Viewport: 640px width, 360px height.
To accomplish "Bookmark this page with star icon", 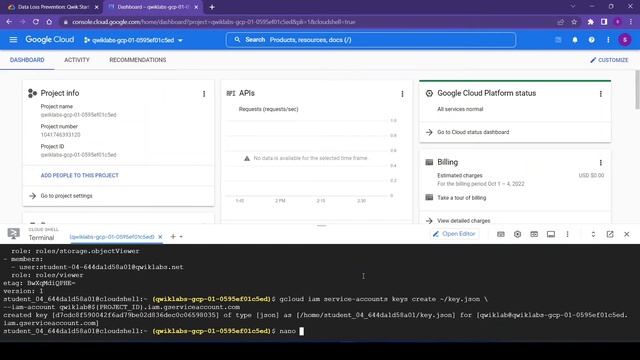I will click(574, 22).
